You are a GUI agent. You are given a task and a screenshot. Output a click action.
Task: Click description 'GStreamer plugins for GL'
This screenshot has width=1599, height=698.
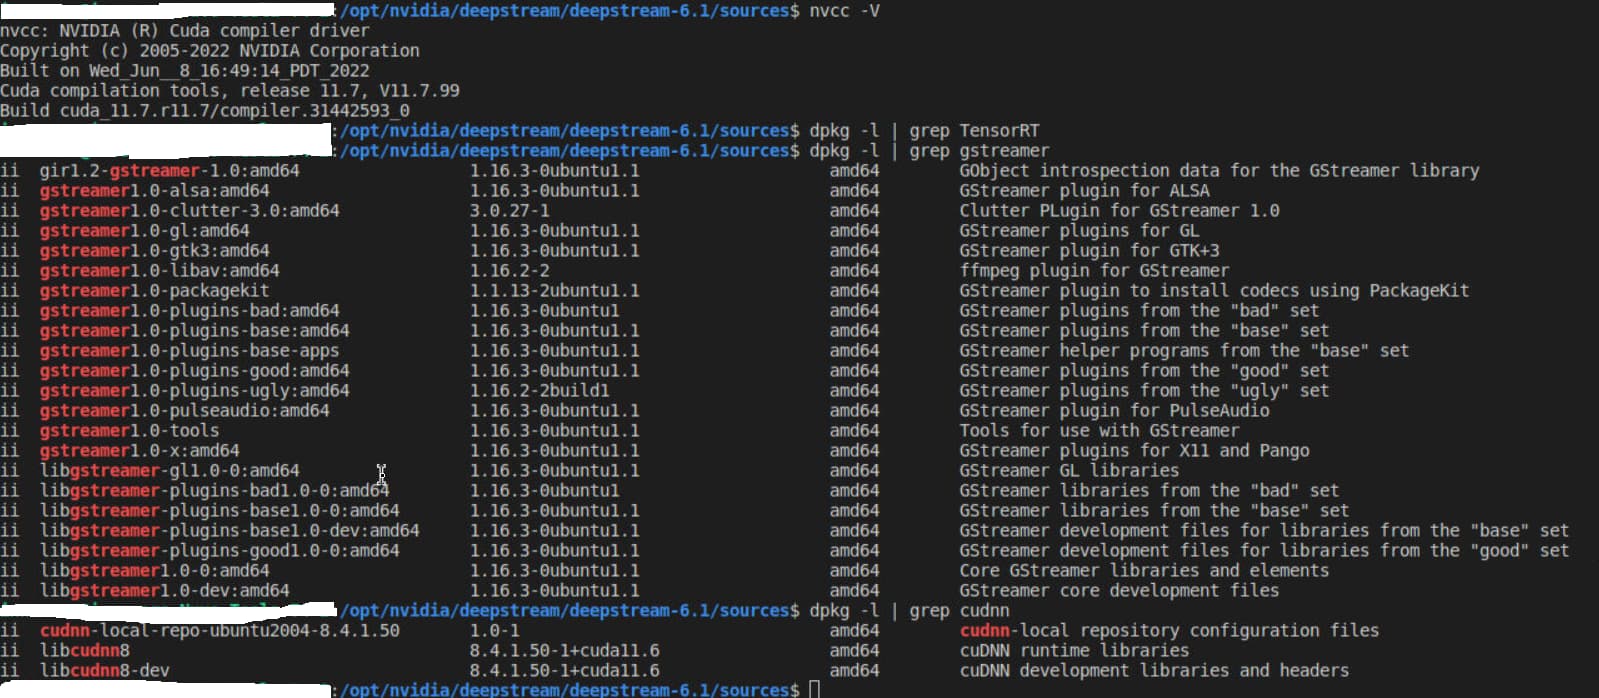[x=1079, y=231]
